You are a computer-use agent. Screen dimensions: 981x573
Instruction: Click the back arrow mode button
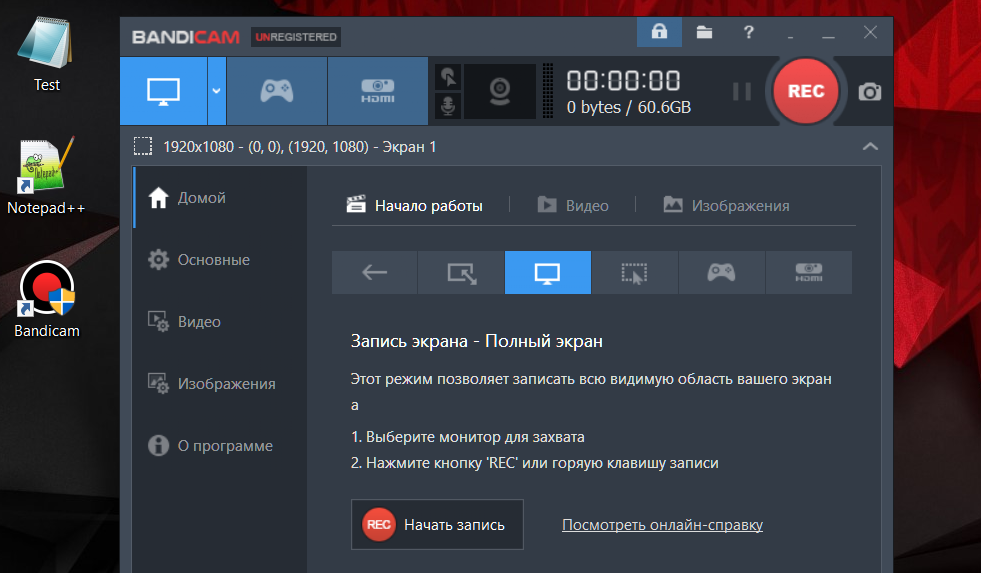point(374,273)
